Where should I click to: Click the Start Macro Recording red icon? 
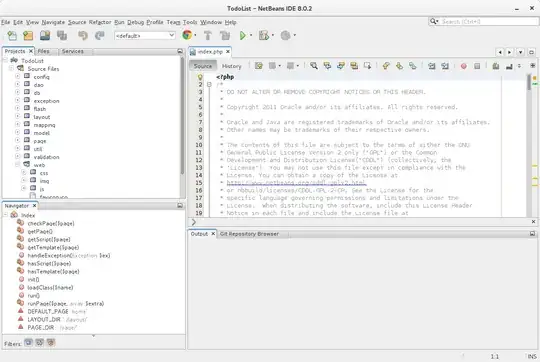464,66
